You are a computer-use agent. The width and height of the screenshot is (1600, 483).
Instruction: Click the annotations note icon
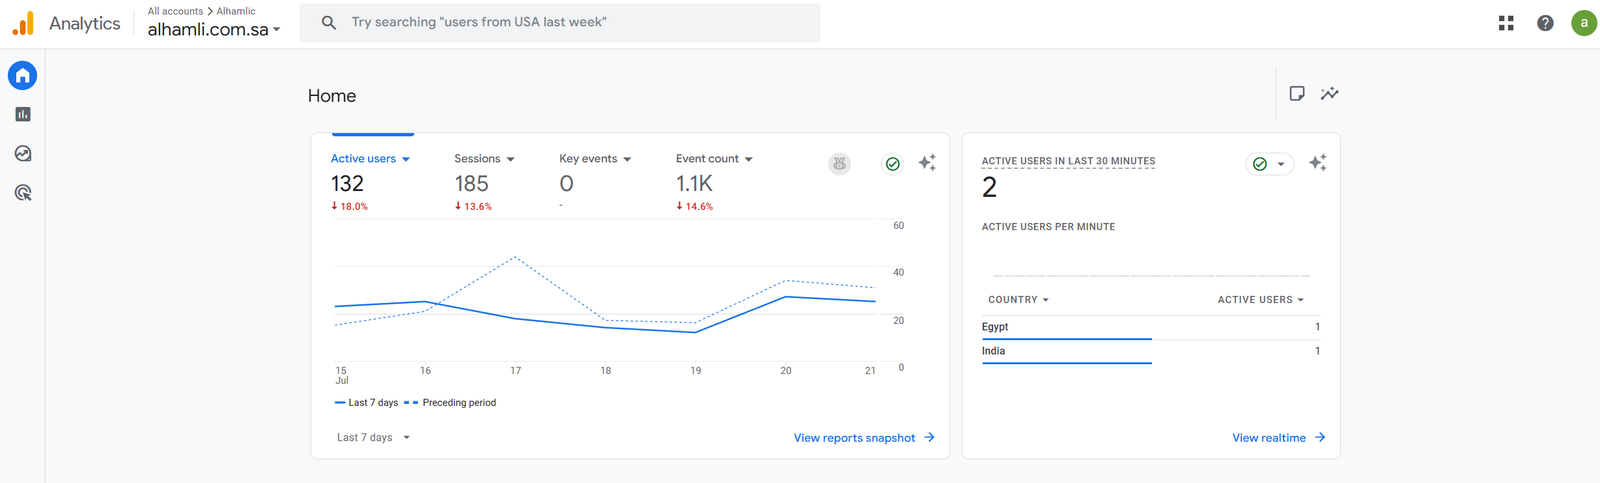point(1297,93)
